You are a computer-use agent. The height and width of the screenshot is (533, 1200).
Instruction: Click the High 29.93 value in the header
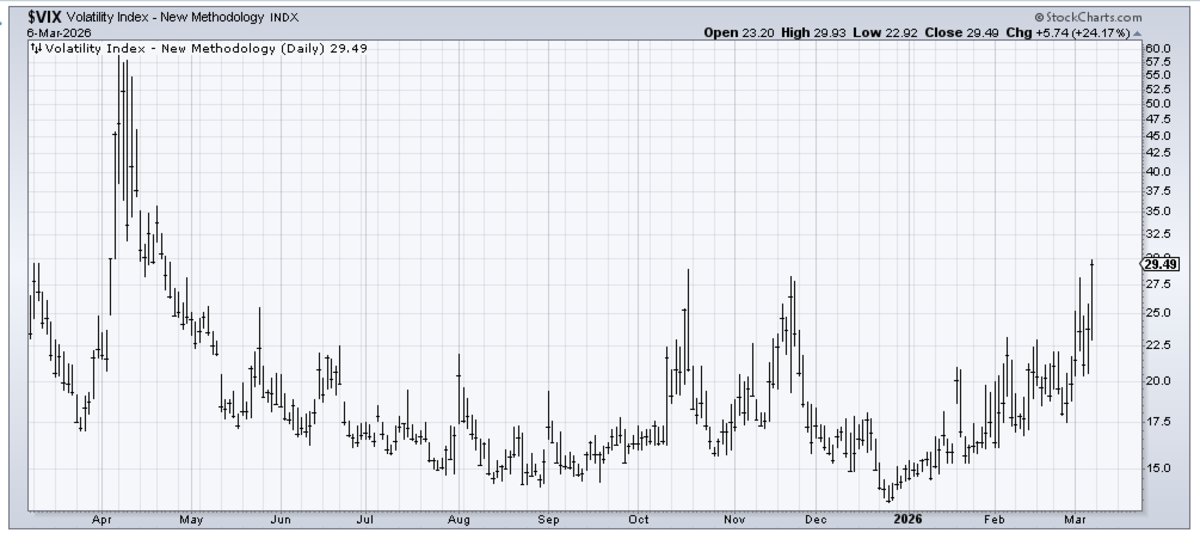811,32
